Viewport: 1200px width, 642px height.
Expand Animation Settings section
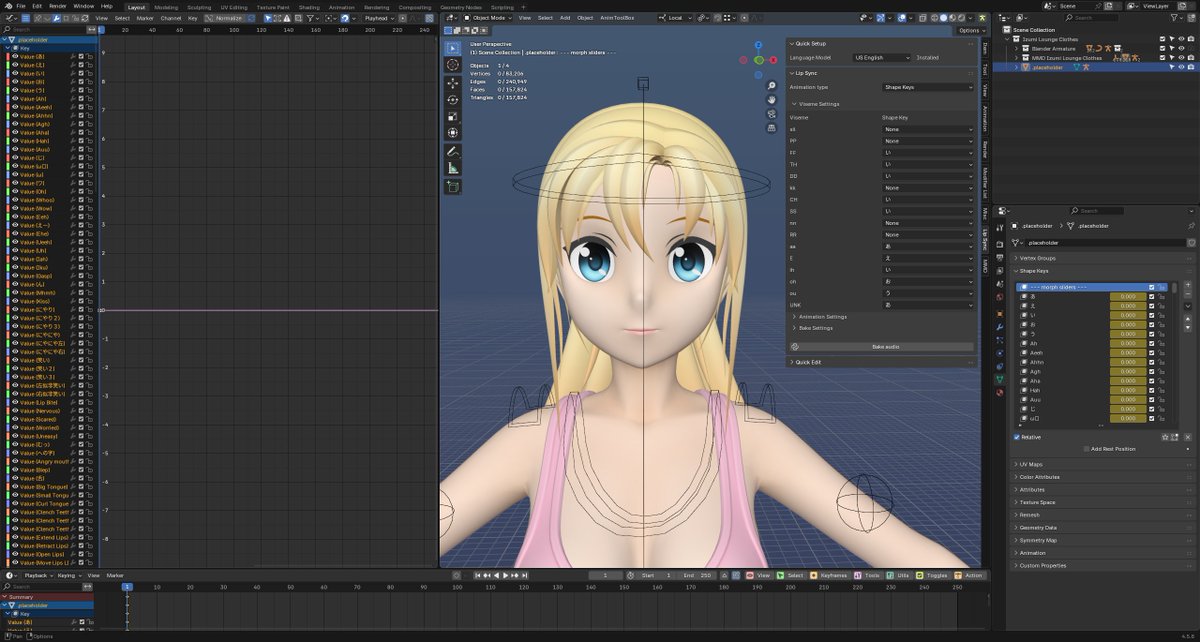tap(822, 317)
